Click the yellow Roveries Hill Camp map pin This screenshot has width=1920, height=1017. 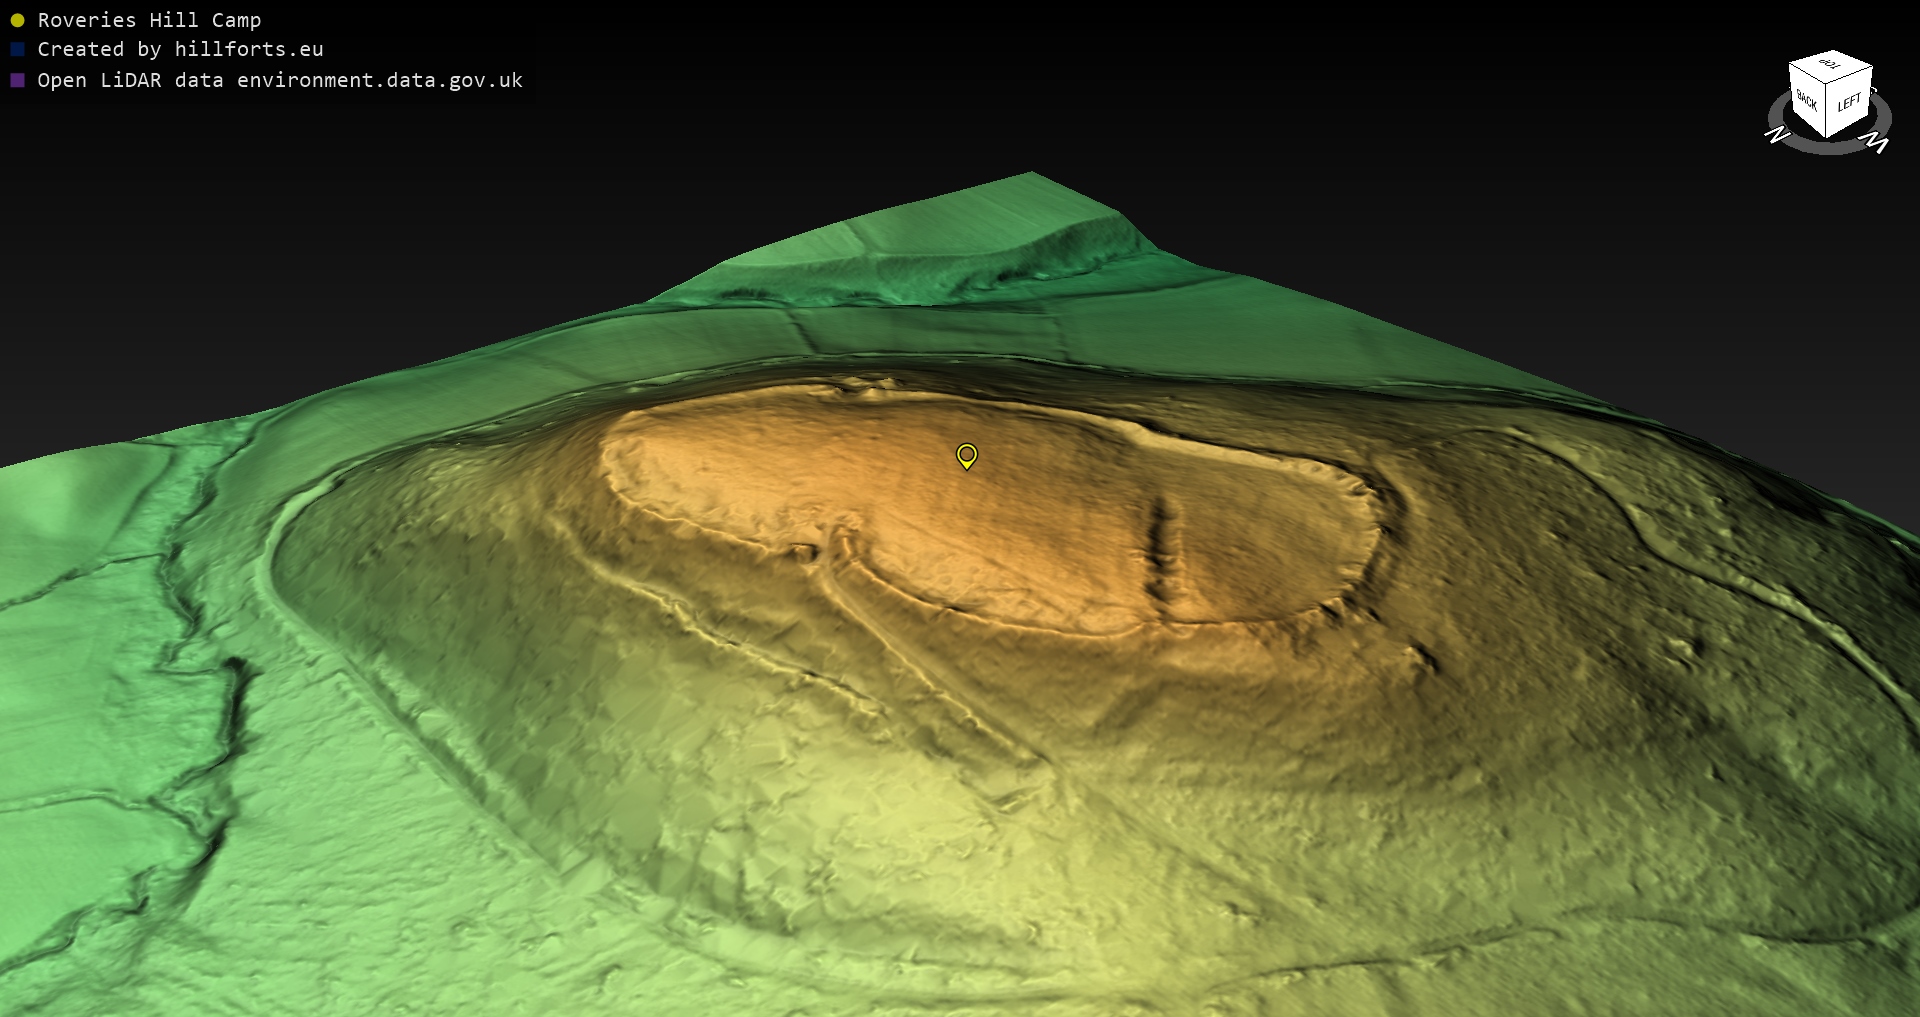tap(966, 456)
